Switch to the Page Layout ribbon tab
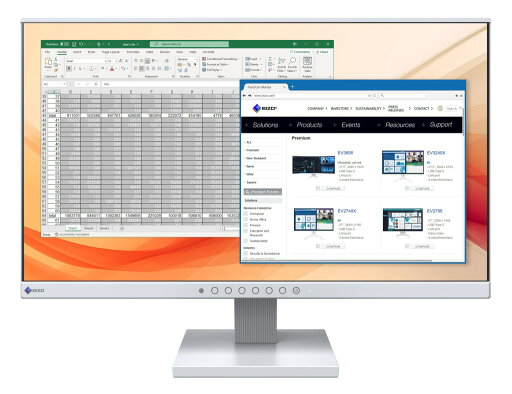Image resolution: width=512 pixels, height=394 pixels. (110, 52)
